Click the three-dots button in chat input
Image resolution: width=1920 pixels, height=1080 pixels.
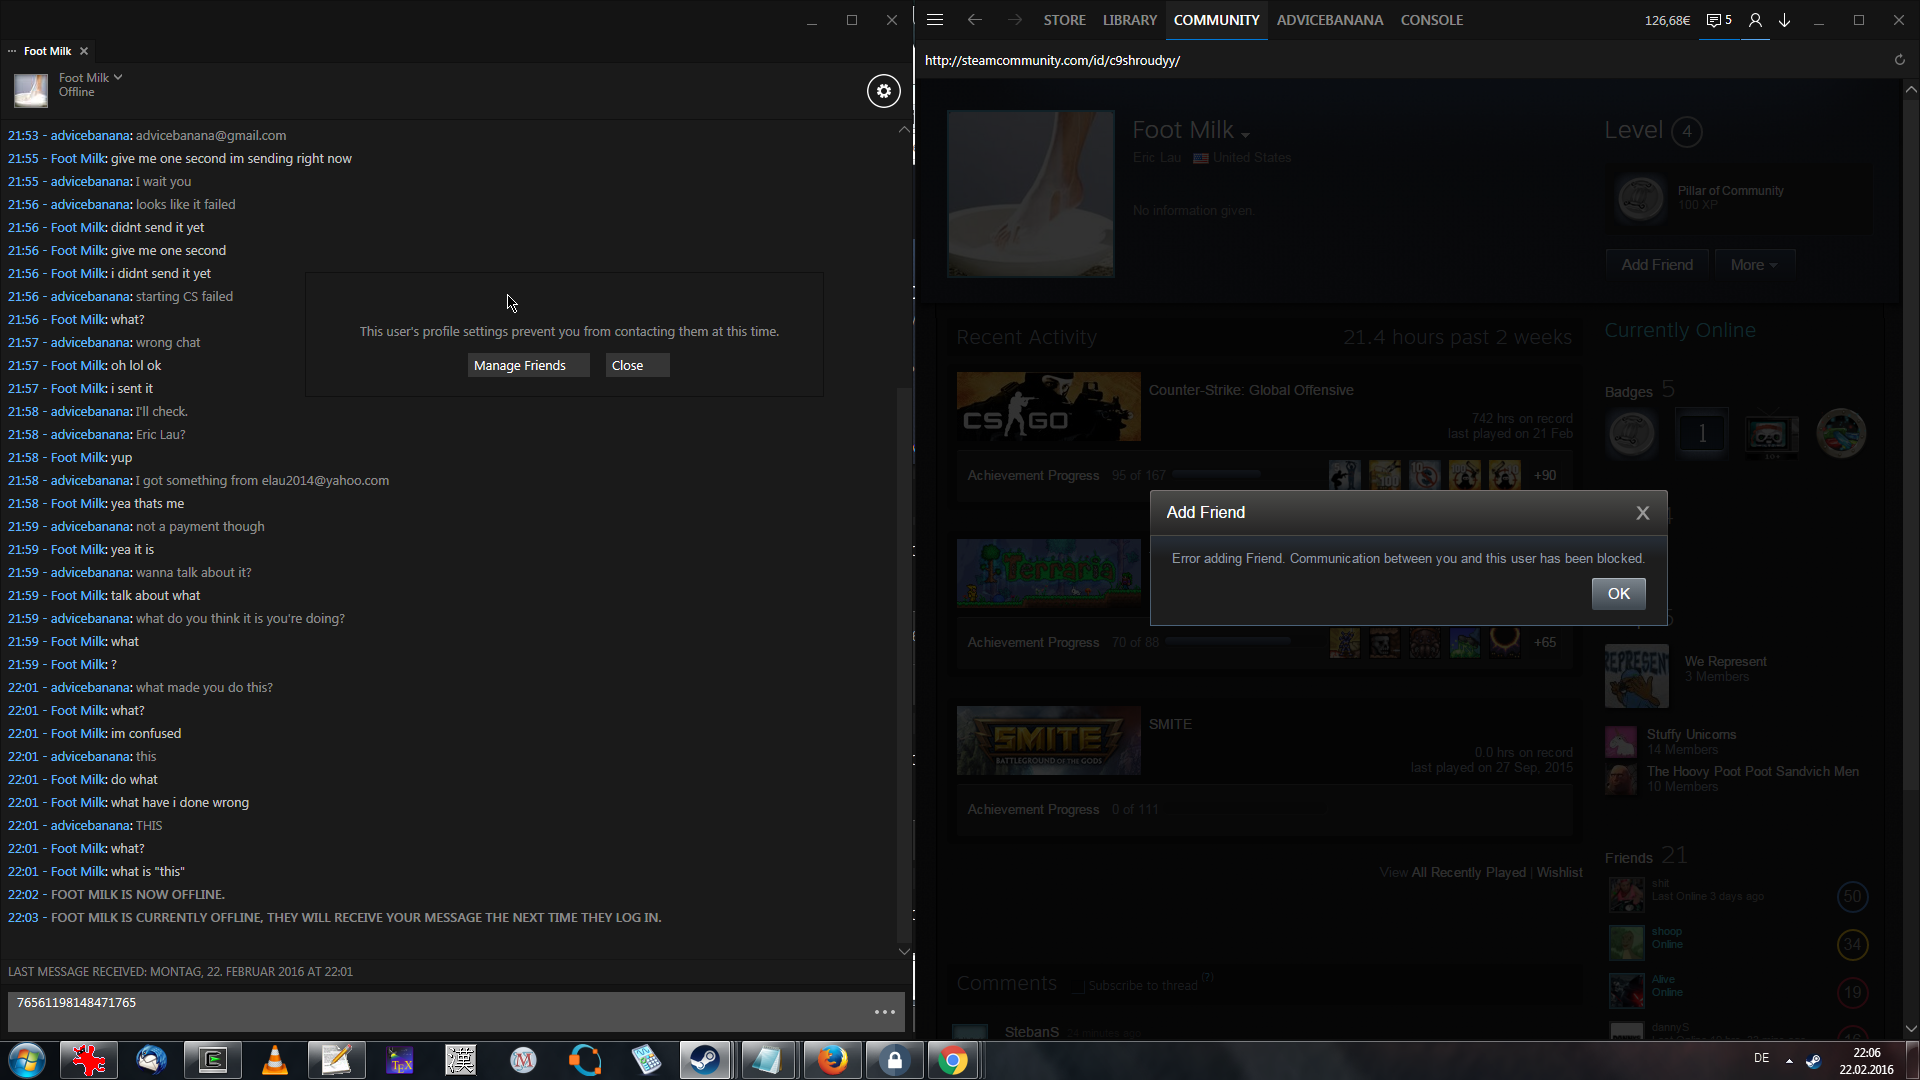[x=884, y=1012]
